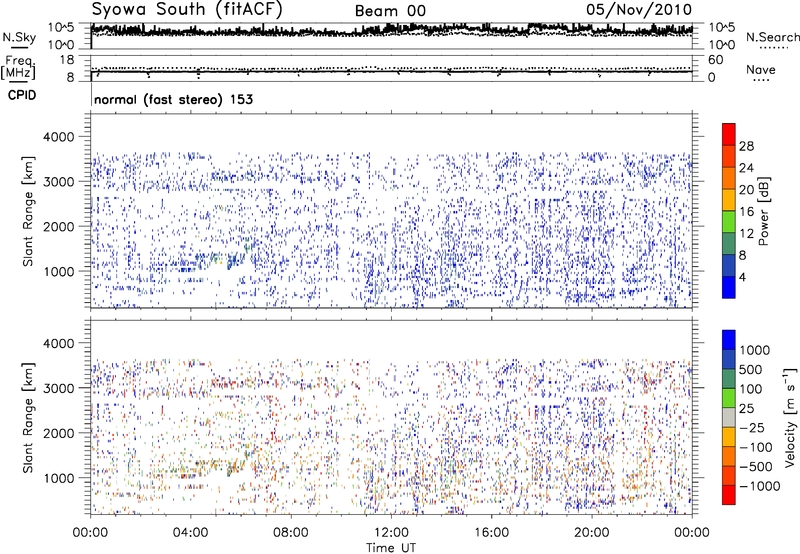Screen dimensions: 800x554
Task: Click the '04:00' time axis tick label
Action: pyautogui.click(x=190, y=533)
